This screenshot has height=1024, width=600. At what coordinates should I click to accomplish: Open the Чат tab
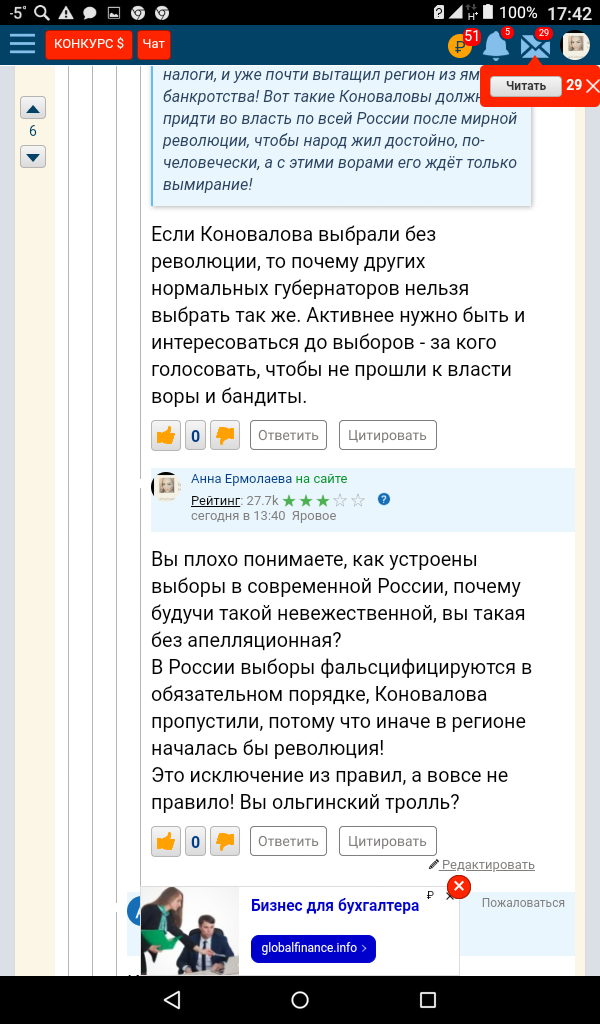tap(154, 45)
